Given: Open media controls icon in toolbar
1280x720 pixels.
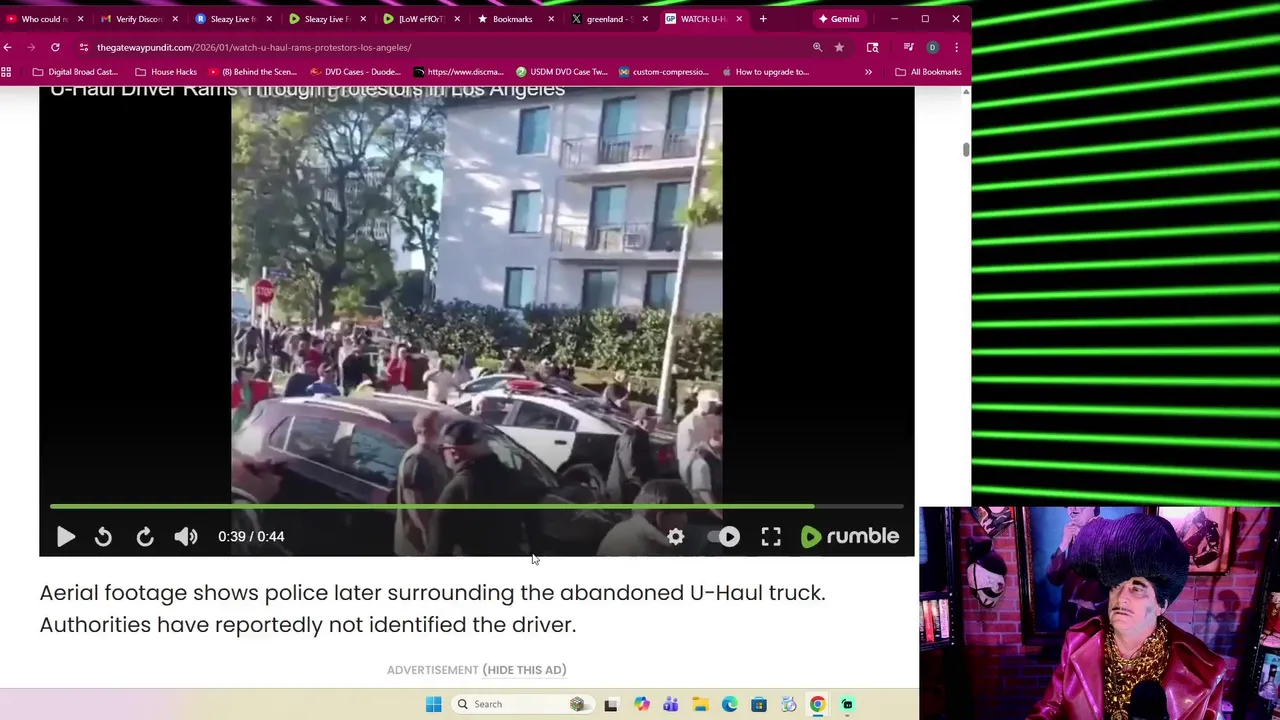Looking at the screenshot, I should pyautogui.click(x=908, y=47).
